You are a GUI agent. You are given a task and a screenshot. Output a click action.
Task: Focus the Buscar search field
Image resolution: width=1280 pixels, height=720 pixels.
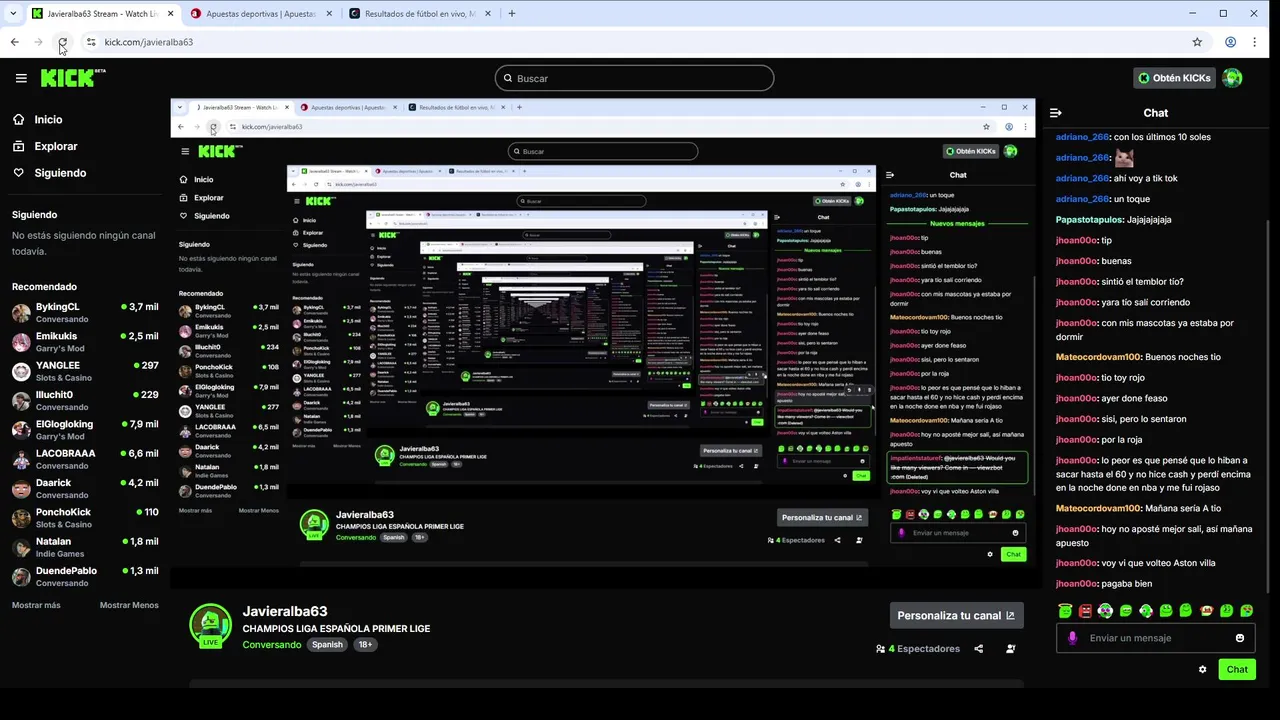tap(634, 78)
